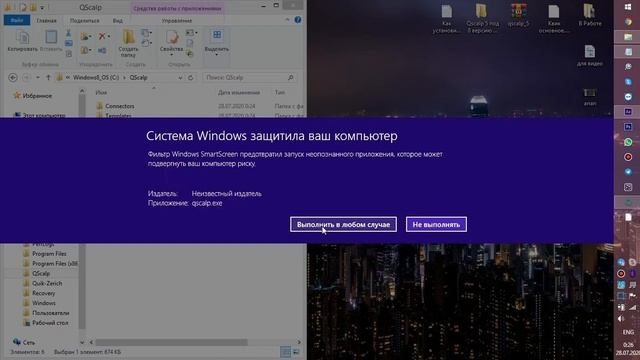Click the 'Вставить' ribbon icon
The width and height of the screenshot is (640, 360).
pos(51,41)
